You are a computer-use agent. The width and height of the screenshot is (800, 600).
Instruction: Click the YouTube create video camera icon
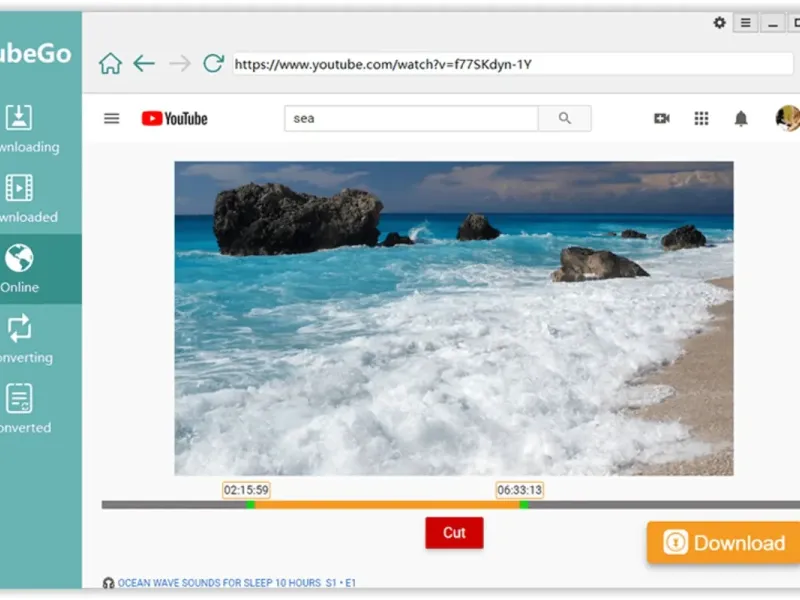point(662,118)
